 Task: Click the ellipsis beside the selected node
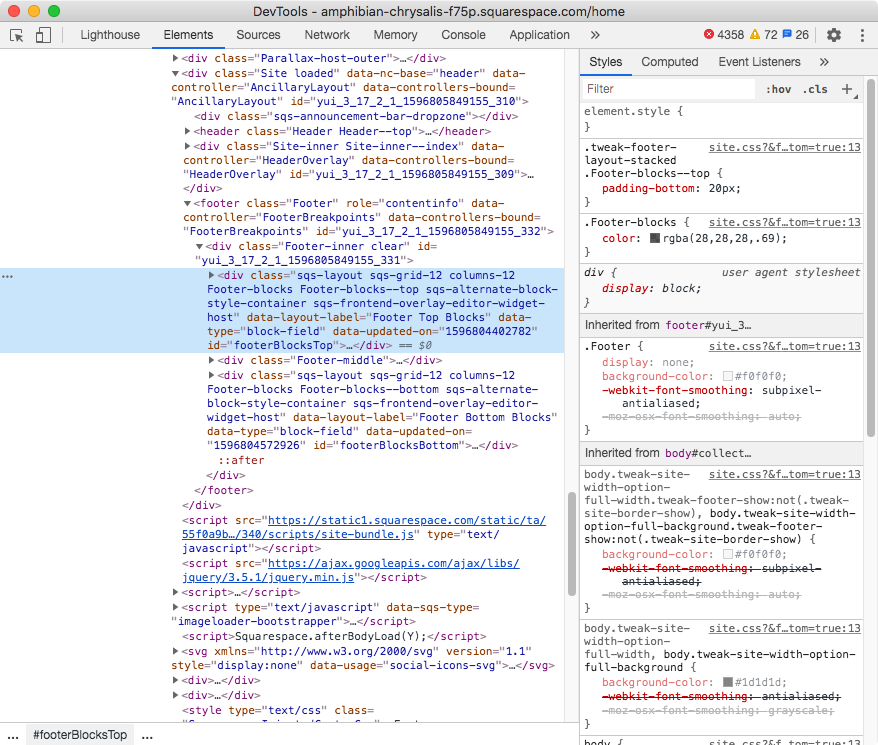tap(7, 277)
